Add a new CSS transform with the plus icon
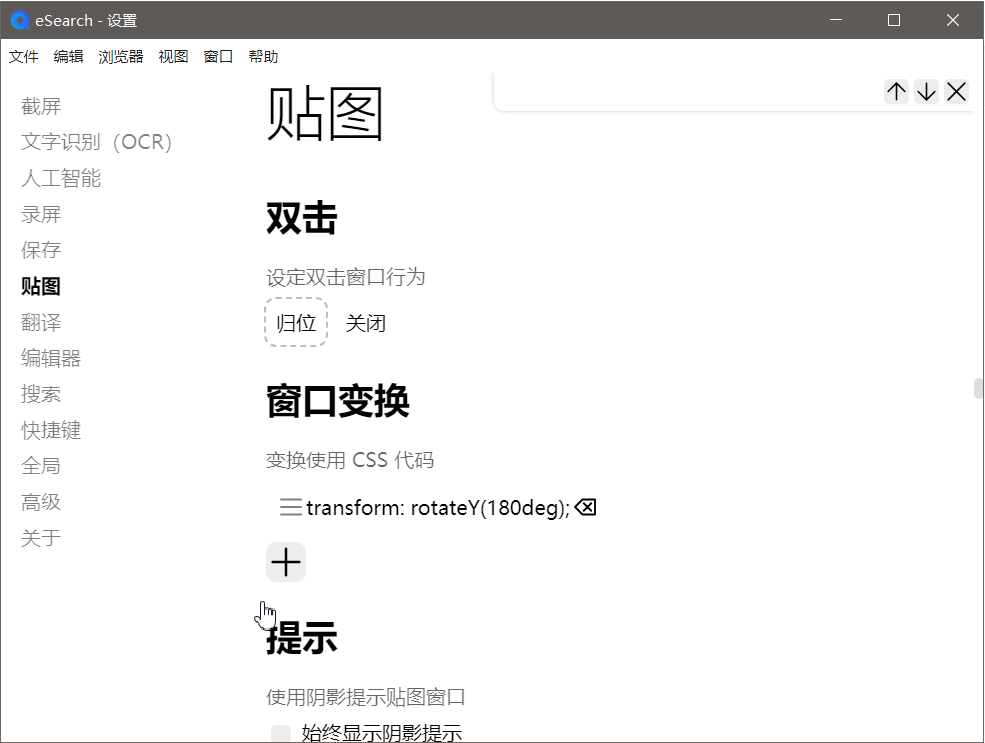The width and height of the screenshot is (985, 743). (285, 562)
